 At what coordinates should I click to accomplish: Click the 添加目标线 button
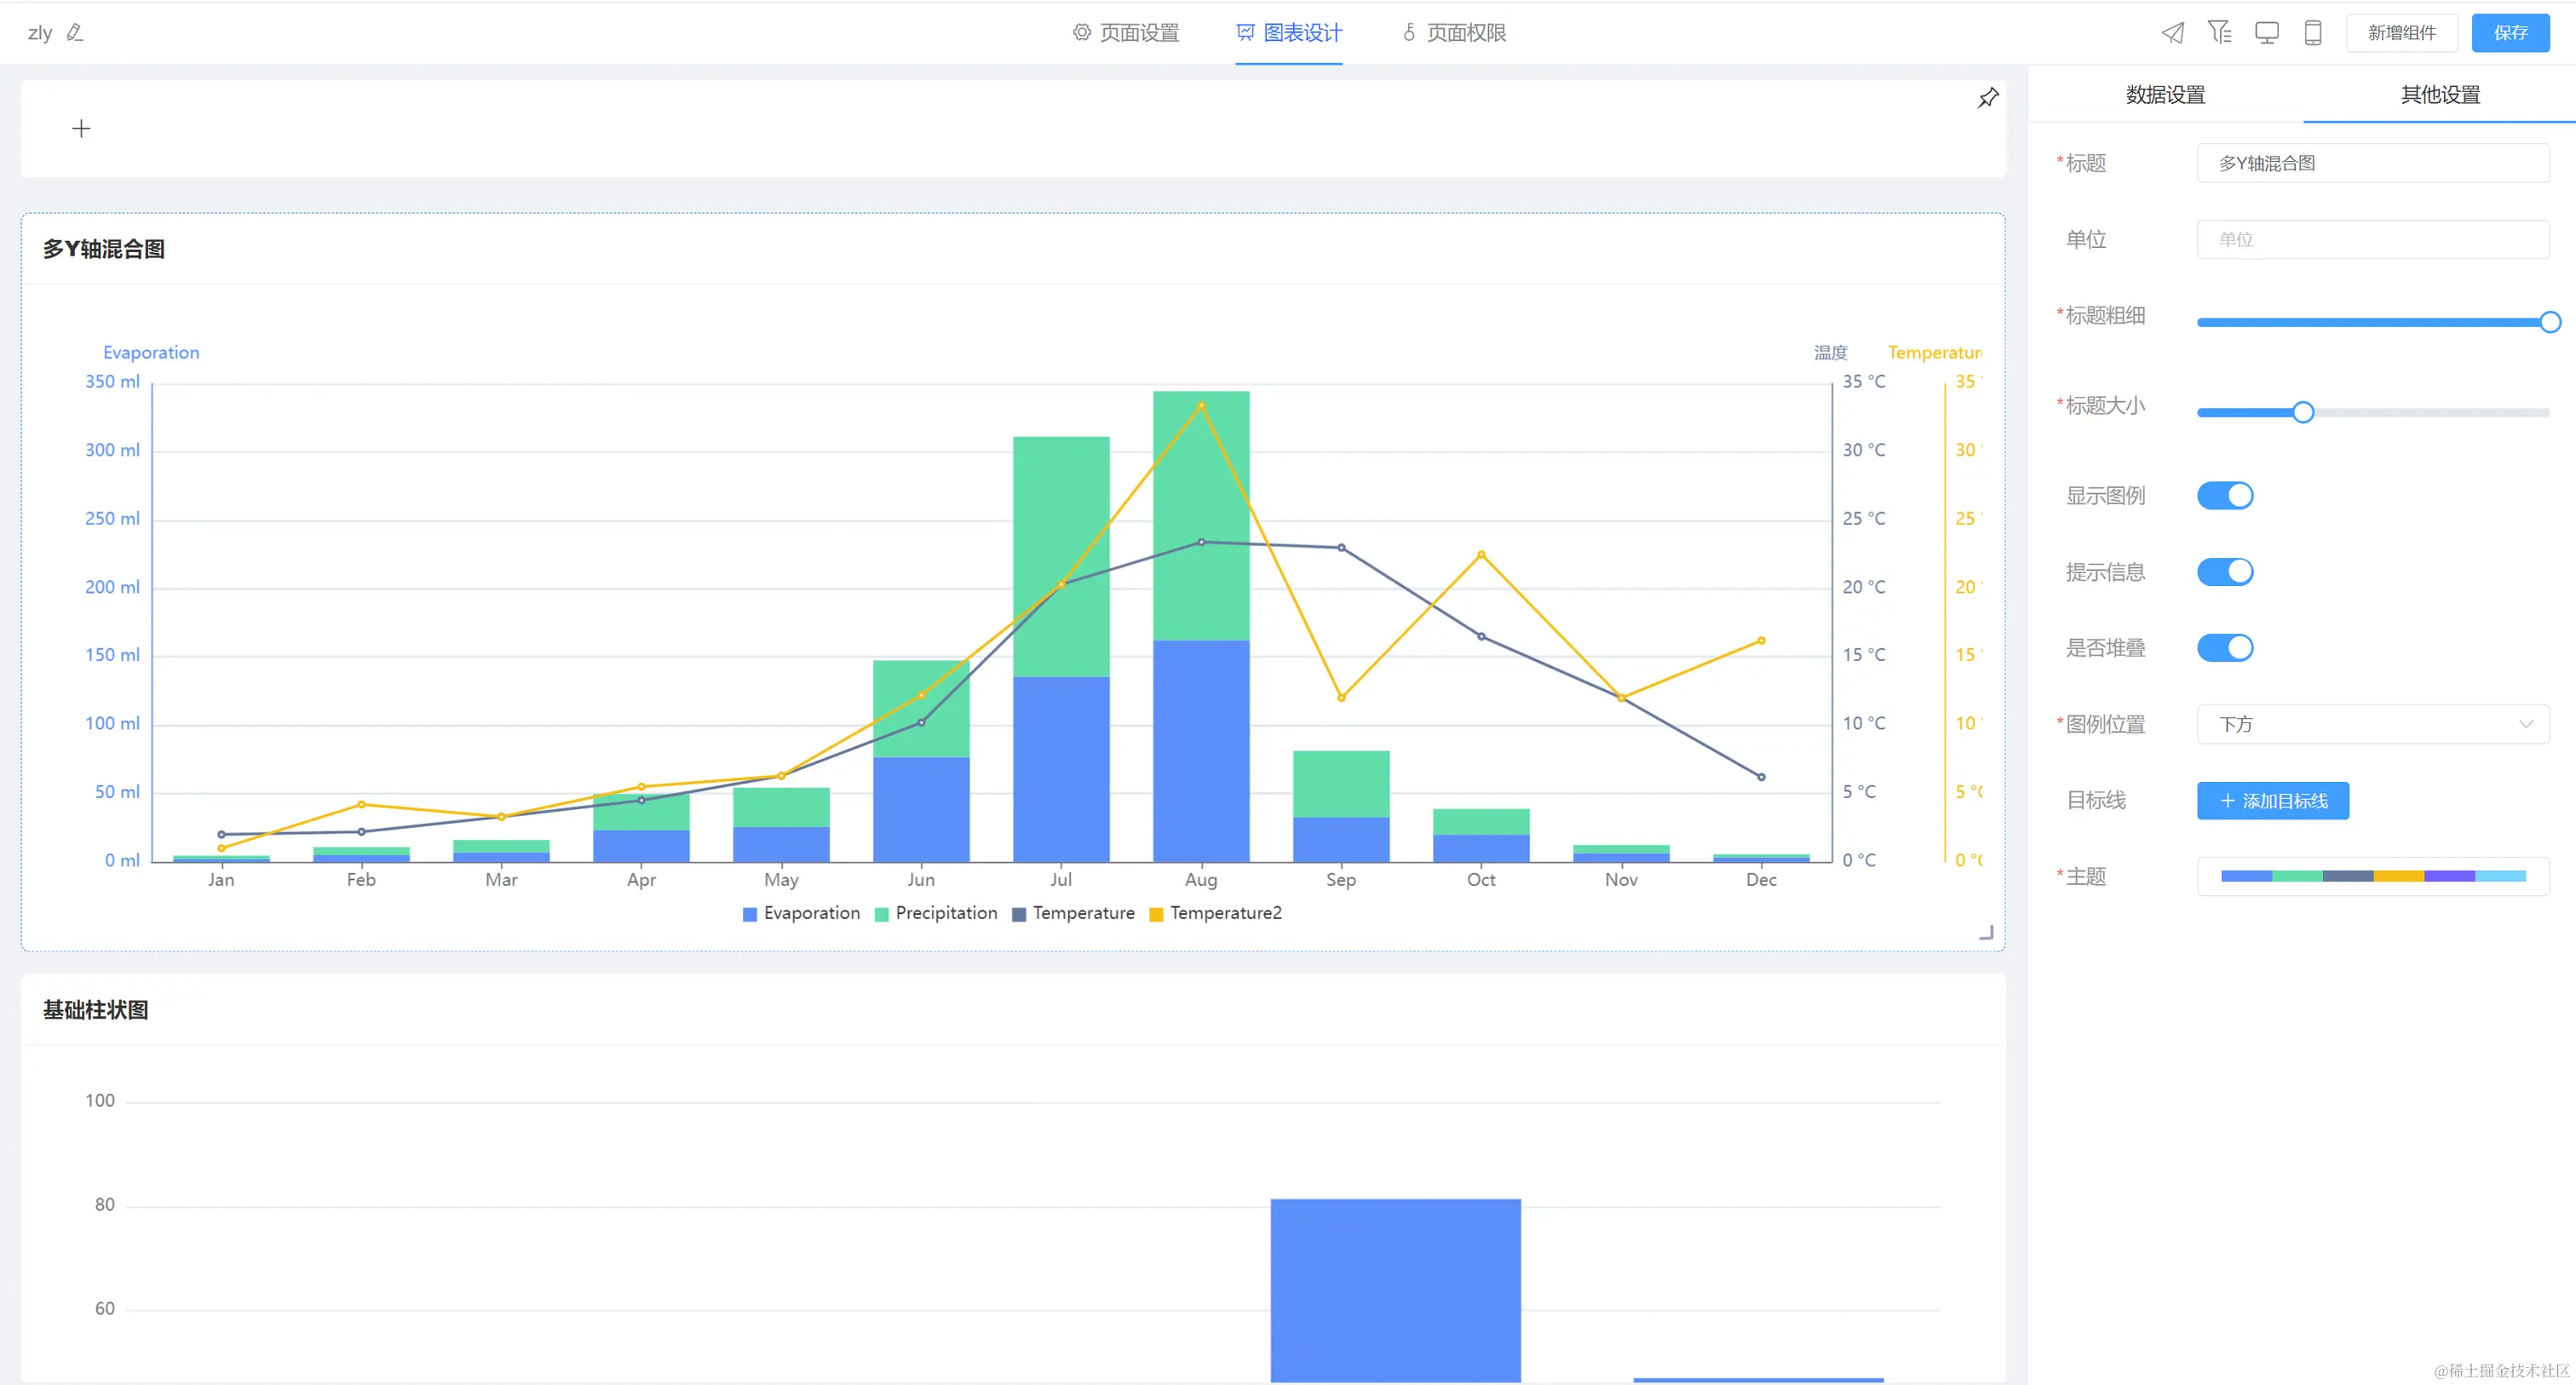coord(2272,800)
